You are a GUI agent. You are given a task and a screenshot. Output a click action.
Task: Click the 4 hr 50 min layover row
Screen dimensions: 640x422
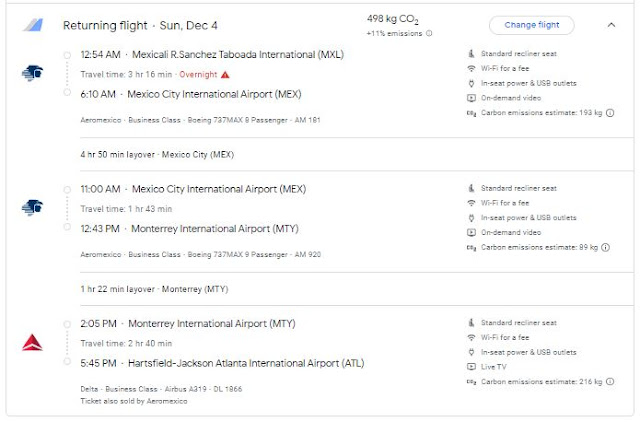157,155
